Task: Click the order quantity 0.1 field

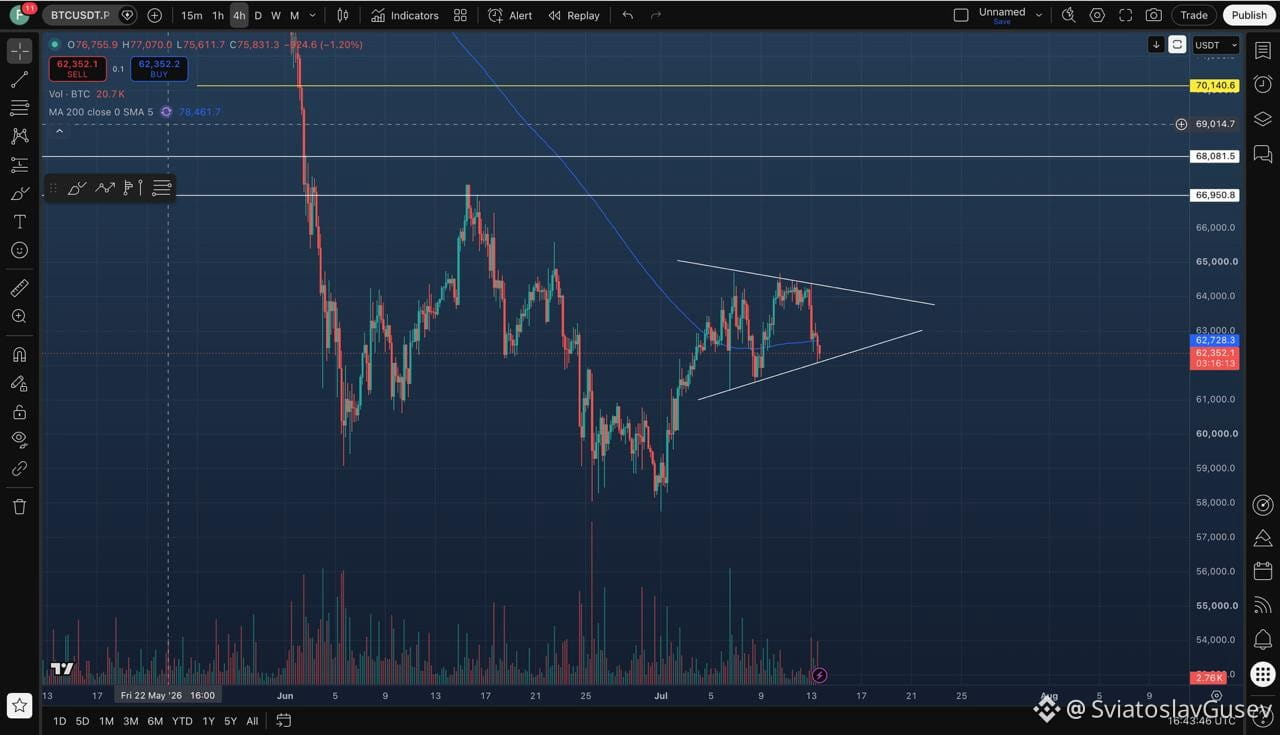Action: click(118, 69)
